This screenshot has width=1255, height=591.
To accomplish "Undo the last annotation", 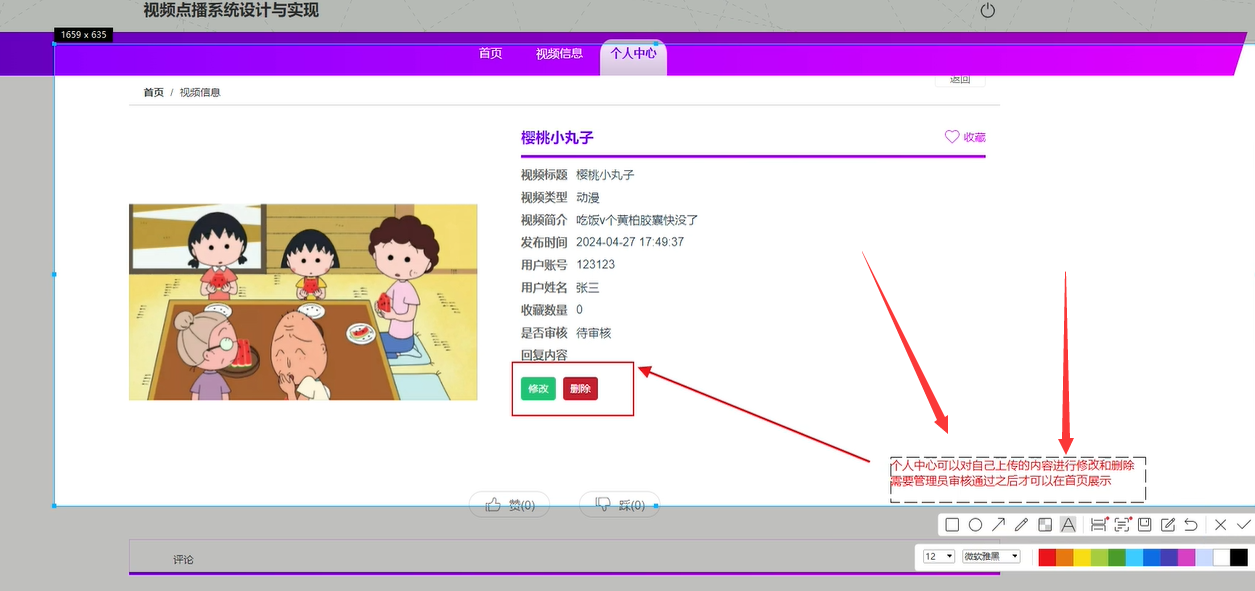I will pyautogui.click(x=1191, y=525).
